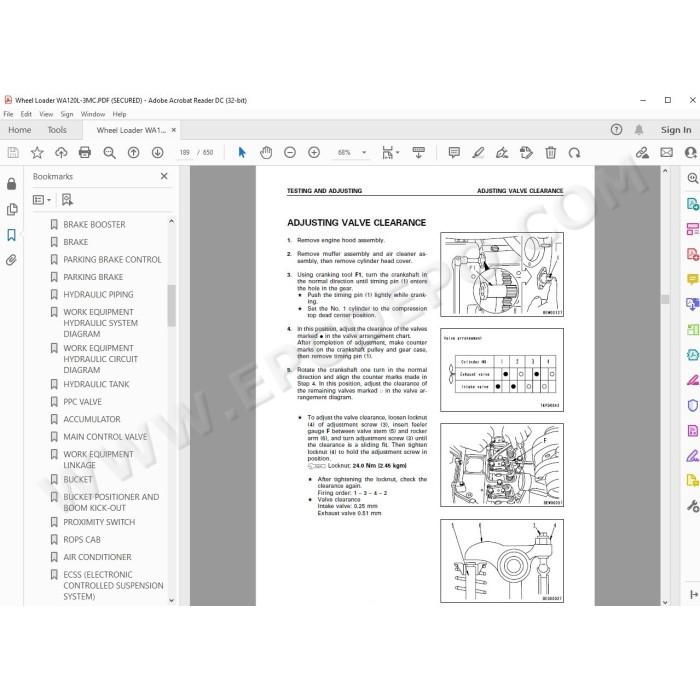
Task: Click the document vertical scrollbar thumb
Action: point(665,299)
